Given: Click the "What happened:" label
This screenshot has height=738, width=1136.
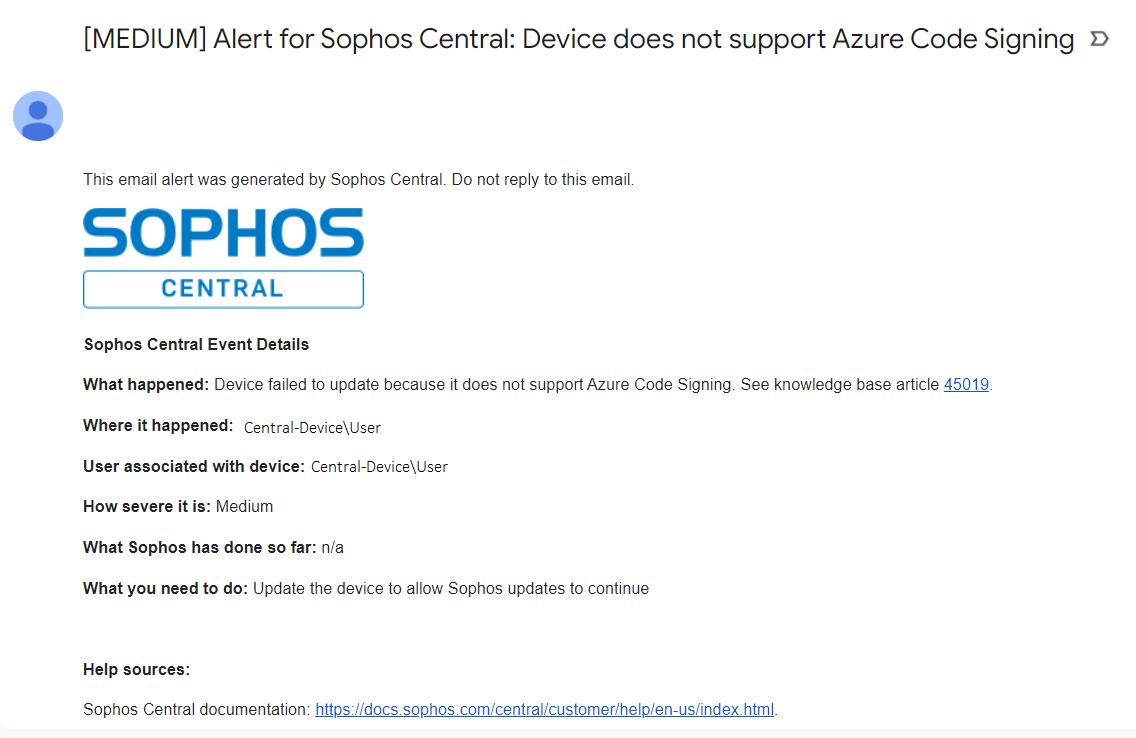Looking at the screenshot, I should point(146,385).
